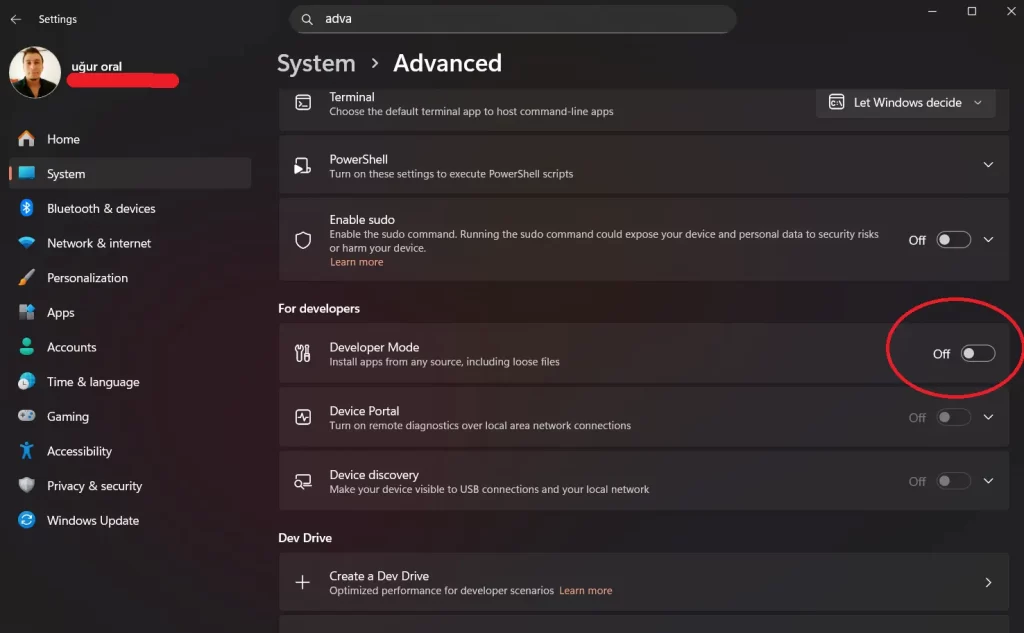Select the Terminal app icon
This screenshot has height=633, width=1024.
click(303, 101)
